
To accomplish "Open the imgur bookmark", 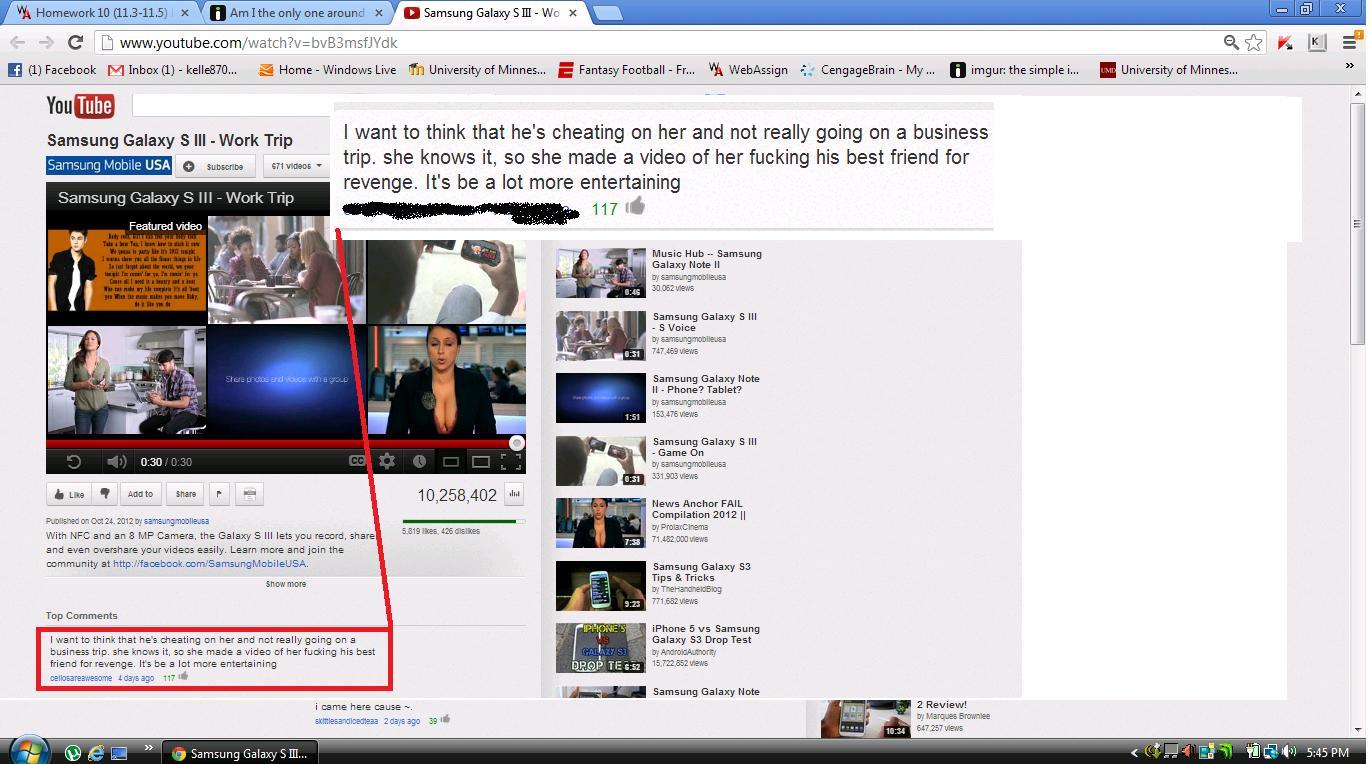I will tap(1014, 70).
